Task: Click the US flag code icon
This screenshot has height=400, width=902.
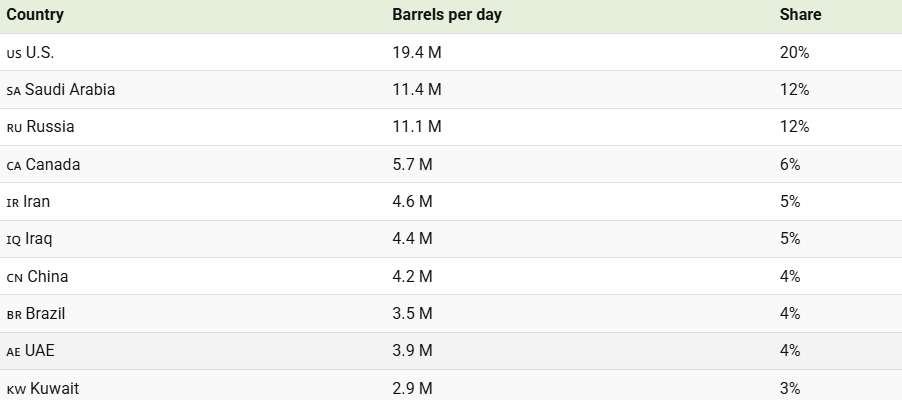Action: click(14, 53)
